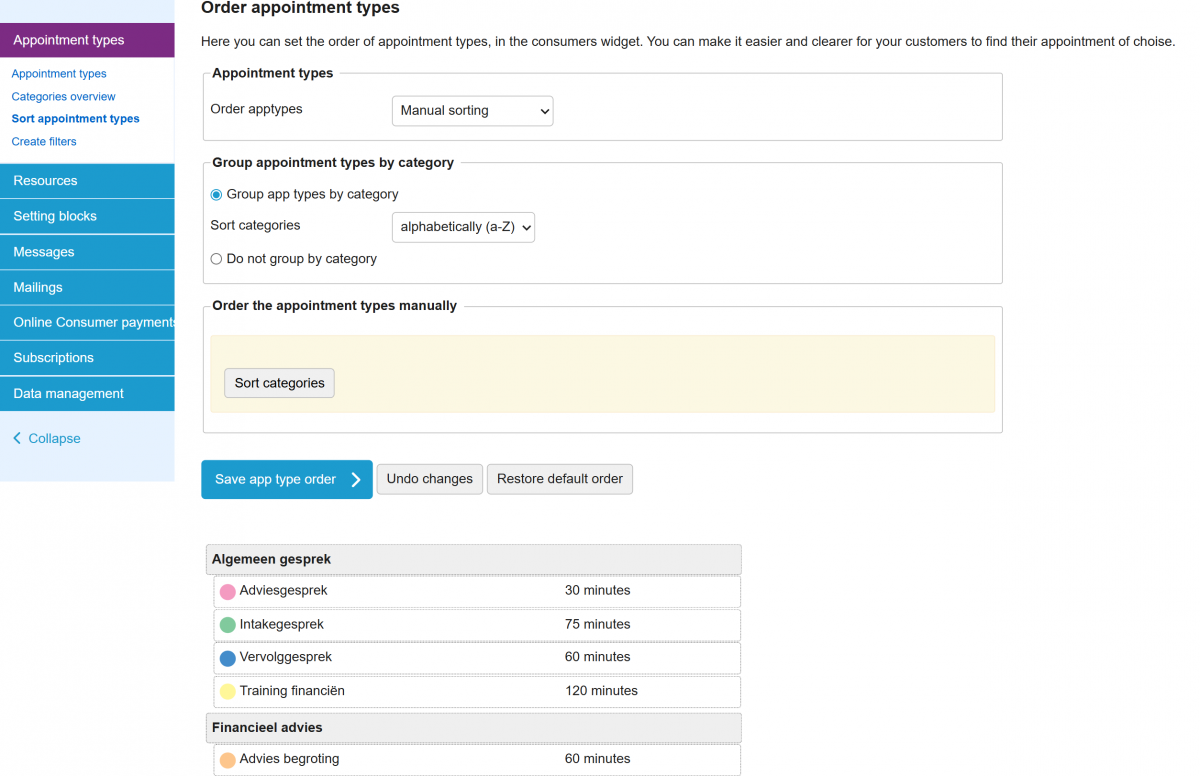Click the arrow on Save app type order
This screenshot has width=1200, height=776.
pos(356,480)
